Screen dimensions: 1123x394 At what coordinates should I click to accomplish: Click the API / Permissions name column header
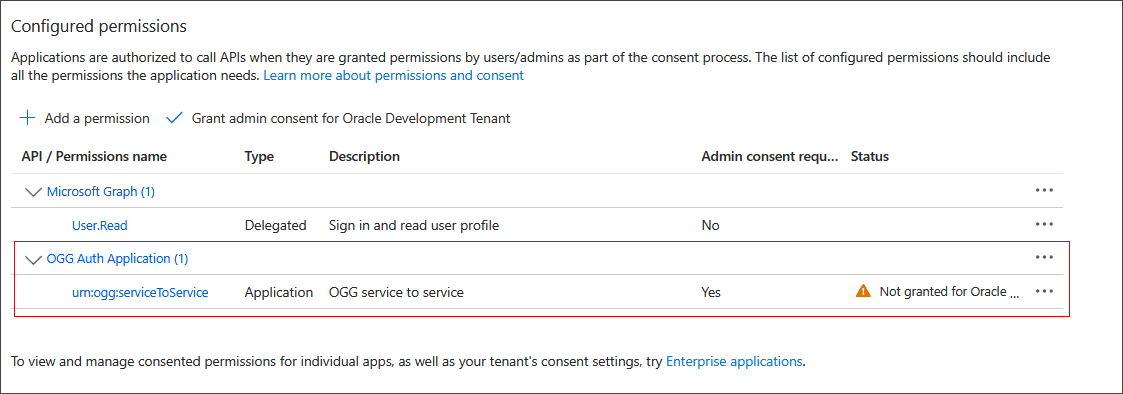tap(94, 156)
